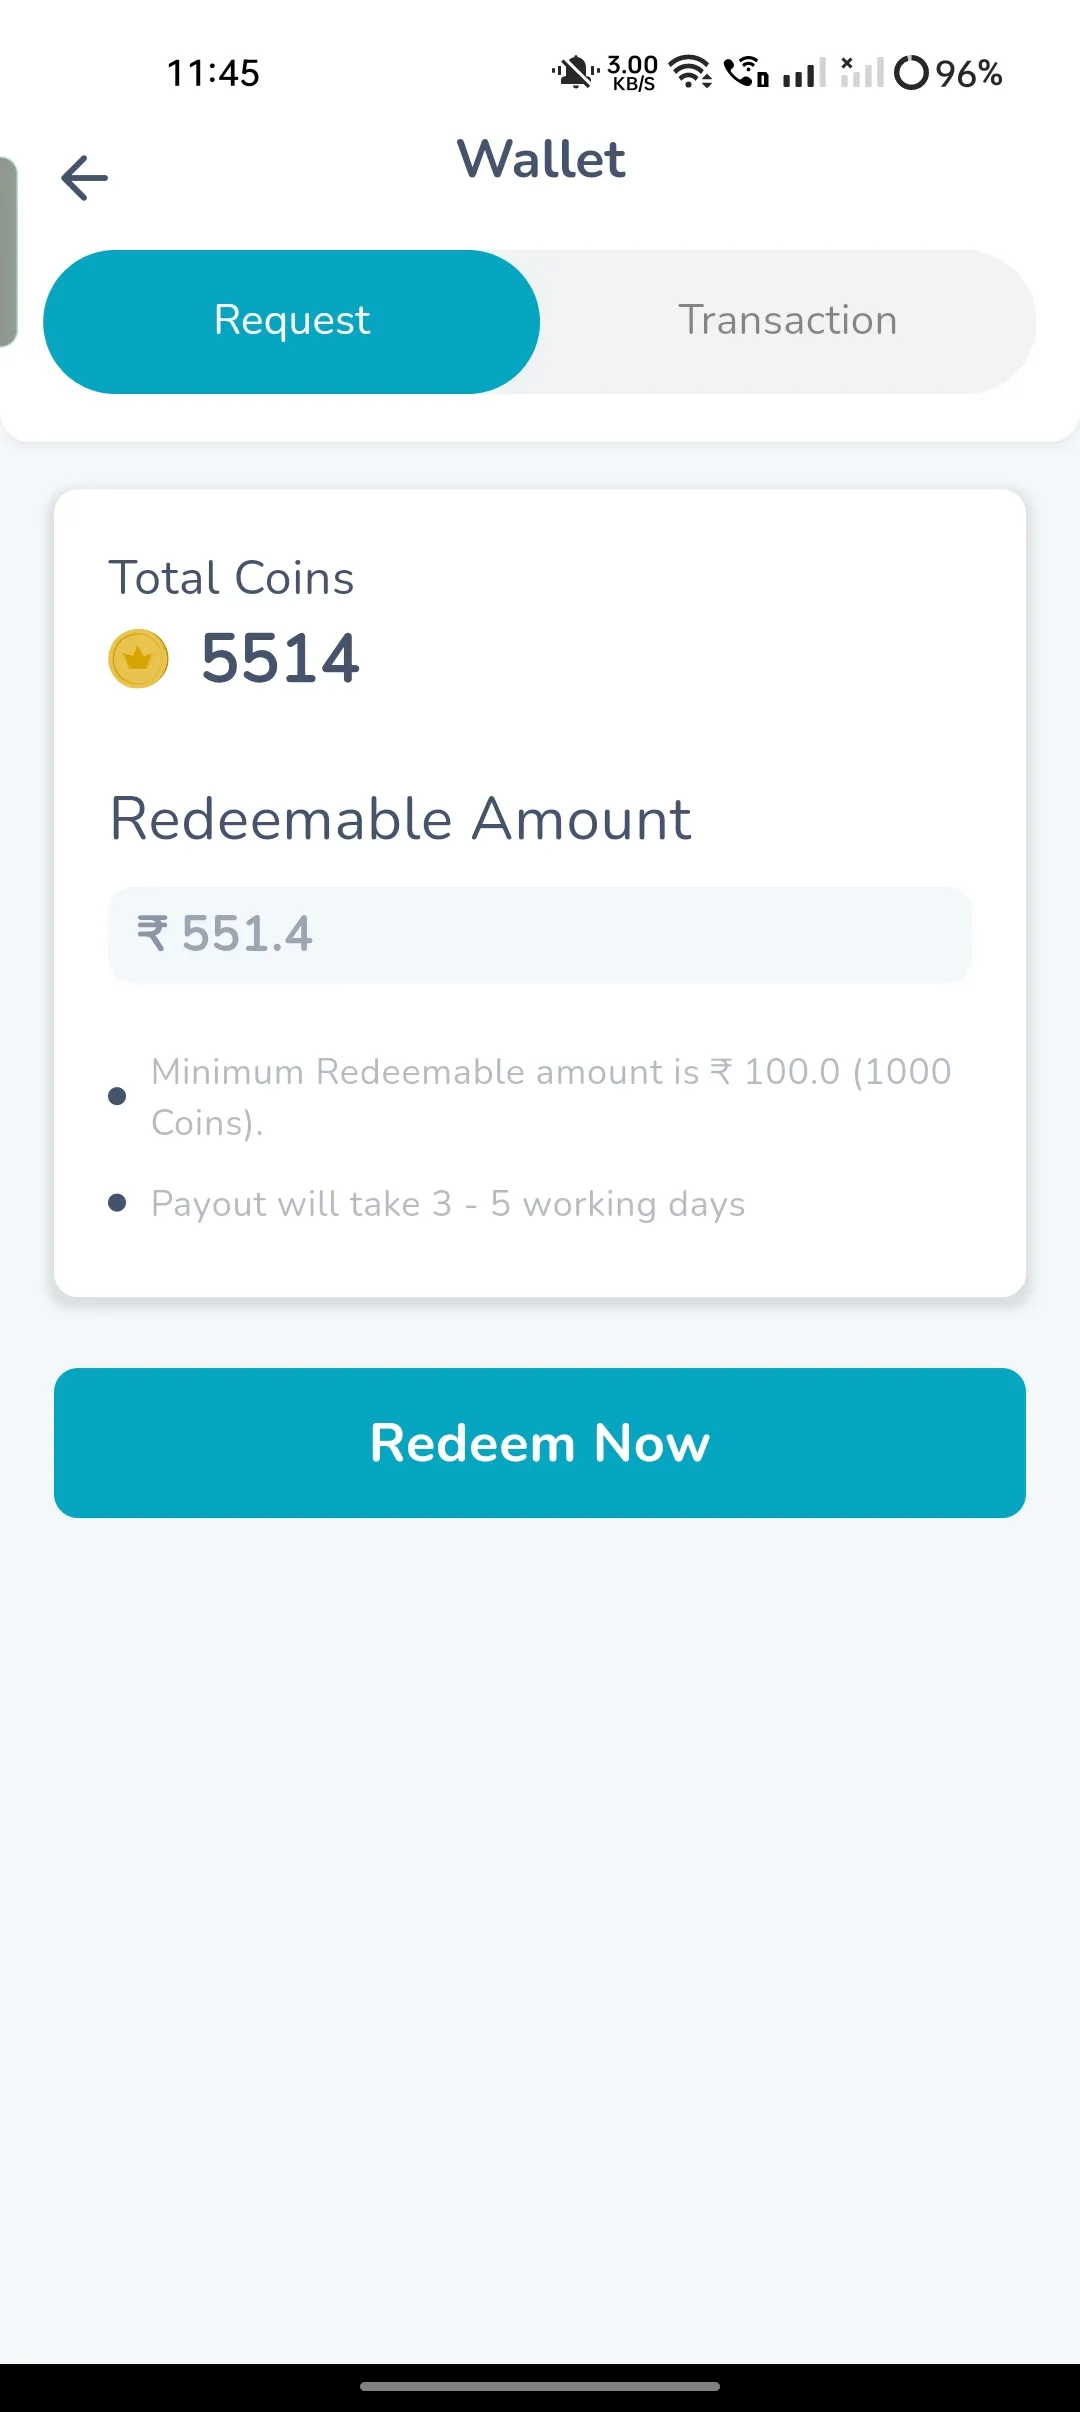Click the Total Coins value 5514
The width and height of the screenshot is (1080, 2412).
point(280,657)
